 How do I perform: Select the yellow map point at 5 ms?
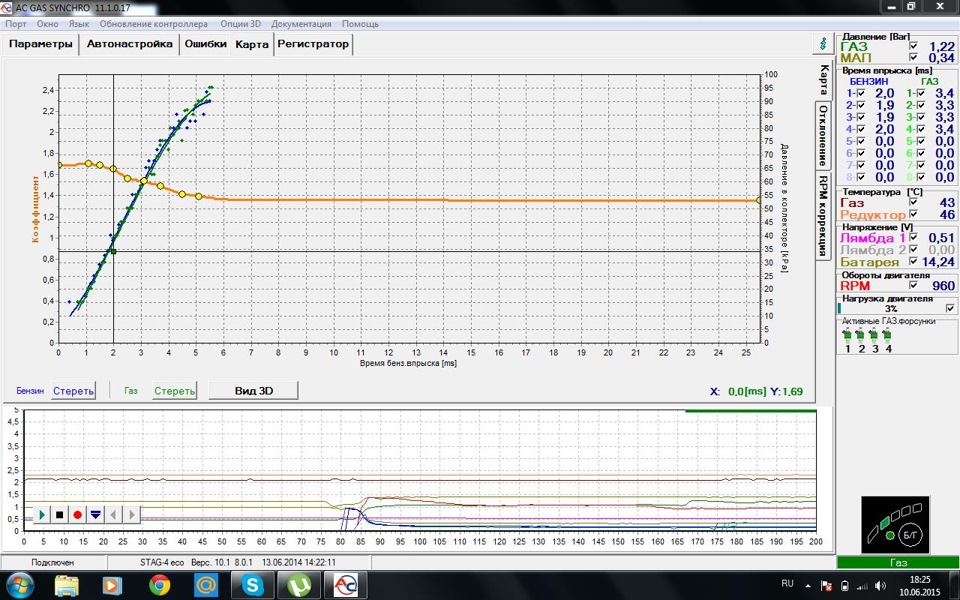click(x=198, y=196)
